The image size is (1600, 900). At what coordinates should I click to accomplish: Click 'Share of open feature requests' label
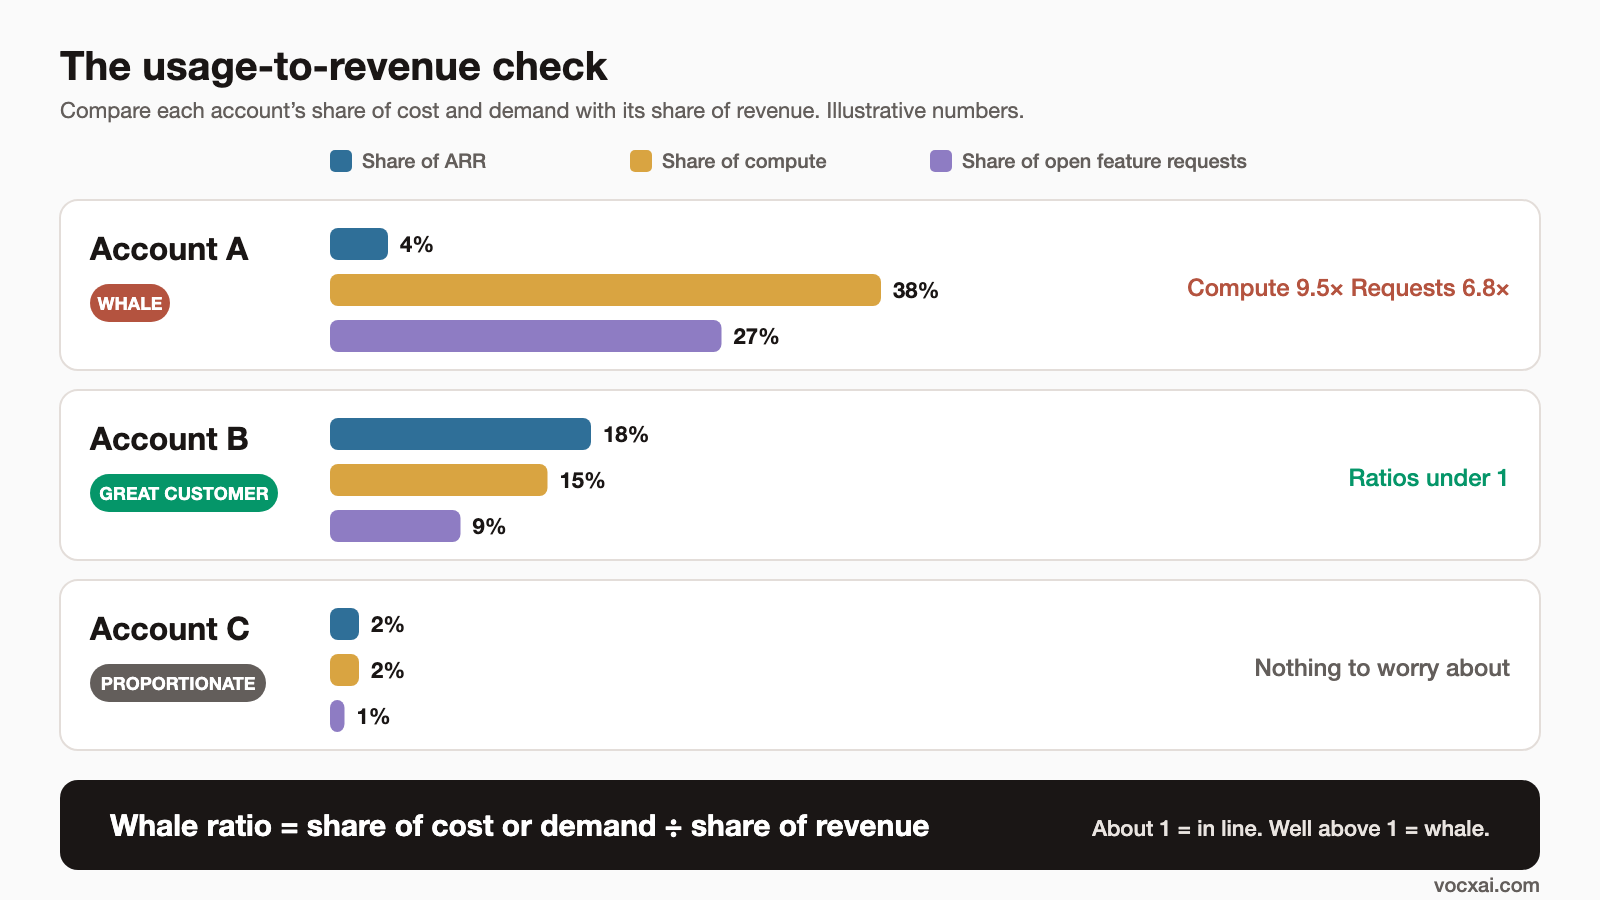[x=1104, y=161]
